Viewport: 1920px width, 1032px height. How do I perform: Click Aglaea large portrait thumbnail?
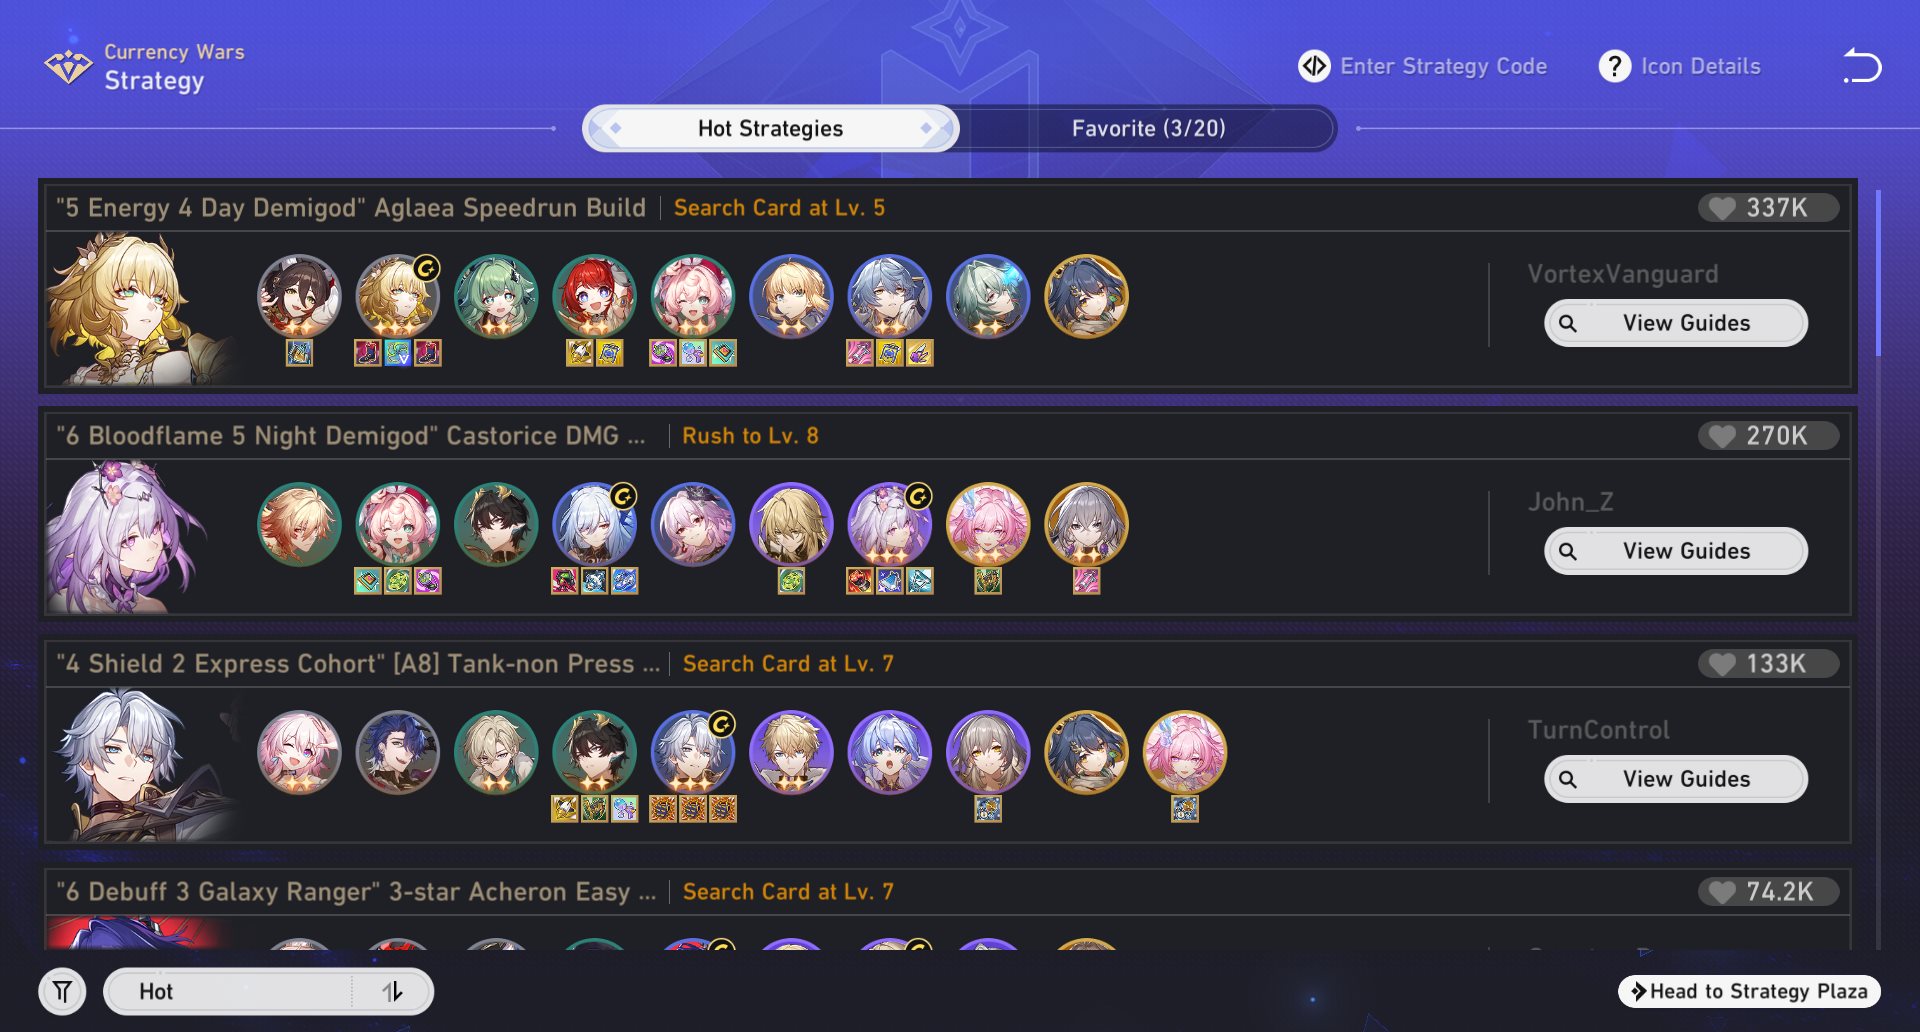coord(140,309)
